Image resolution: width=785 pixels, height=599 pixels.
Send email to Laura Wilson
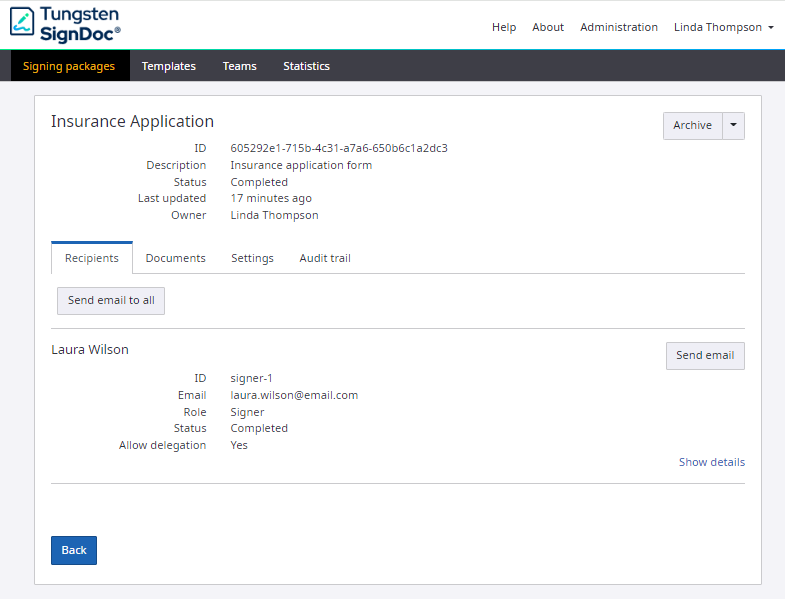coord(705,355)
